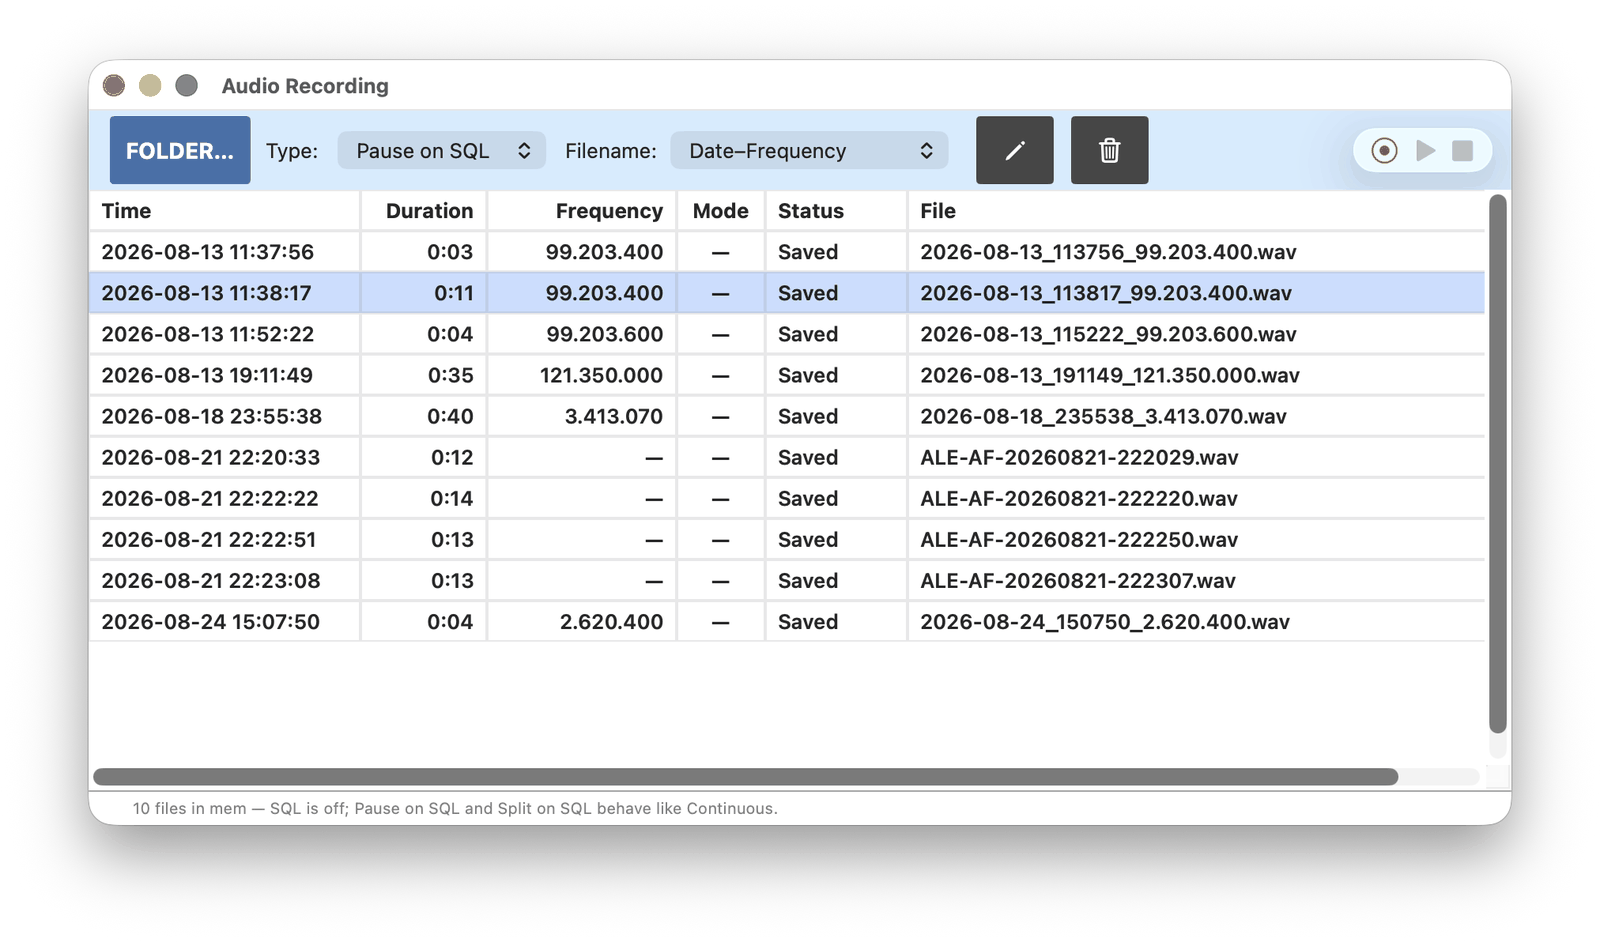Click file 2026-08-13_191149_121.350.000.wav
This screenshot has height=942, width=1600.
point(1110,375)
